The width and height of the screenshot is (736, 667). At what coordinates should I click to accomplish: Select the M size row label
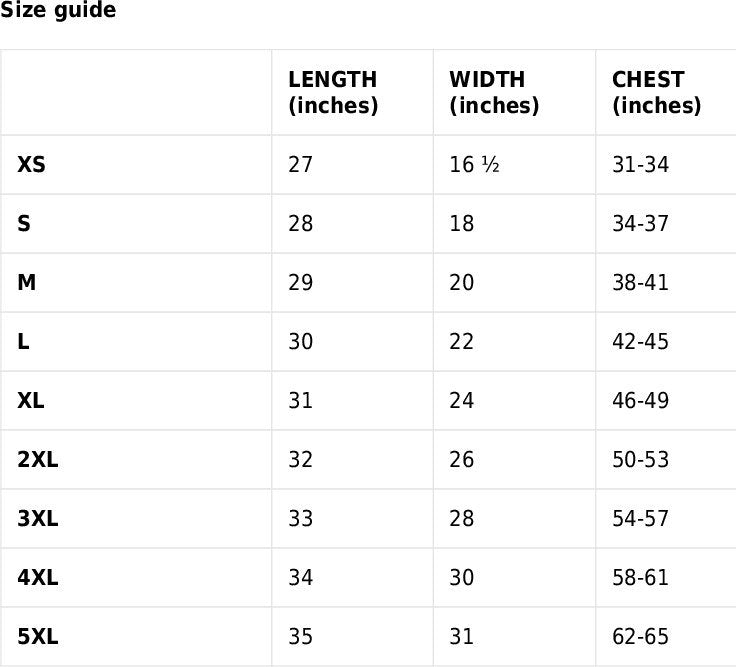point(27,282)
